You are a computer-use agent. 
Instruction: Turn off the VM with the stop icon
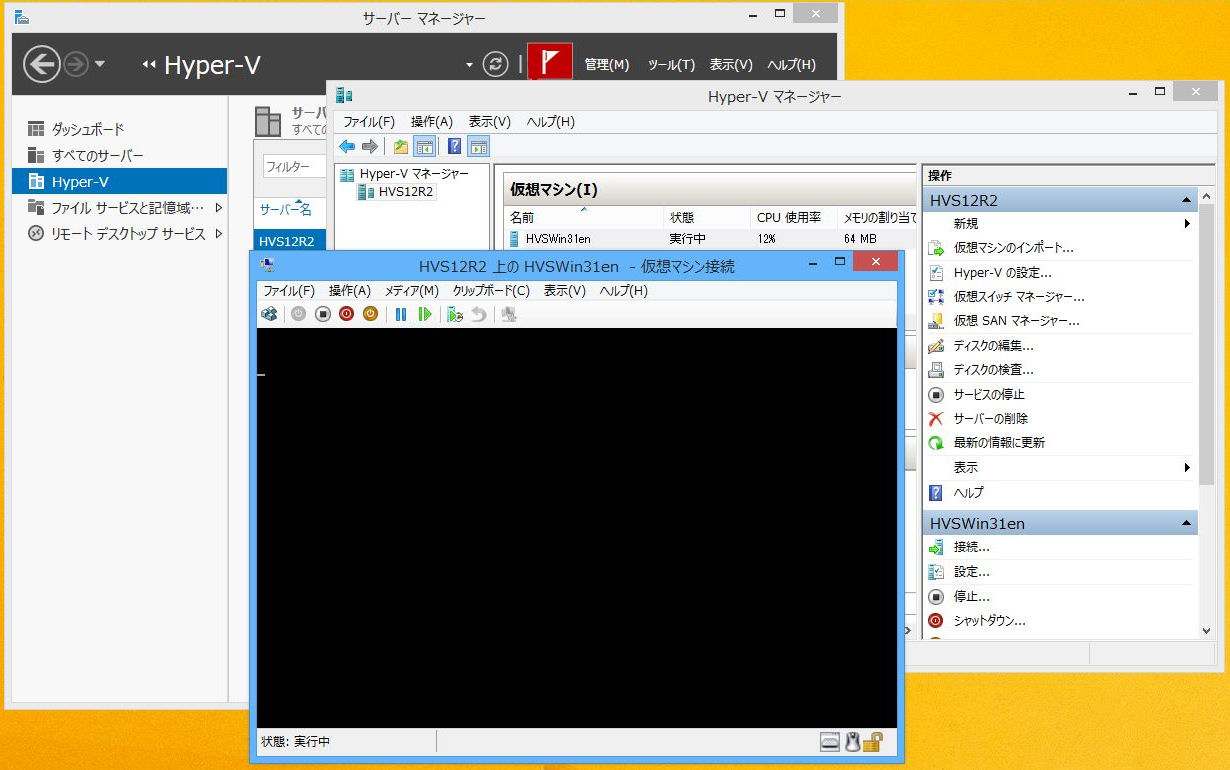pyautogui.click(x=322, y=314)
